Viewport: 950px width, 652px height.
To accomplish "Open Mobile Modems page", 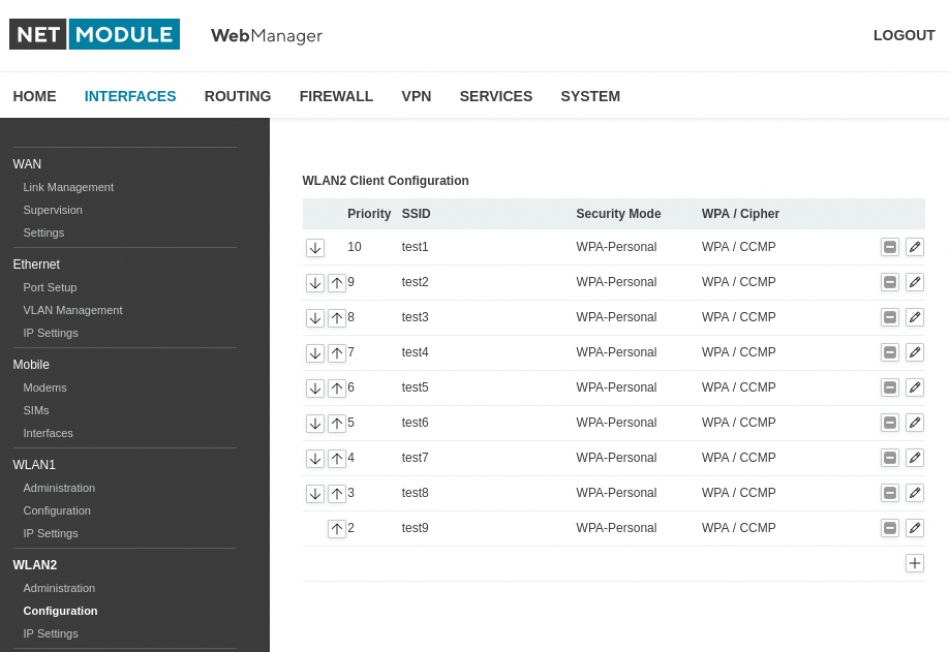I will click(45, 388).
